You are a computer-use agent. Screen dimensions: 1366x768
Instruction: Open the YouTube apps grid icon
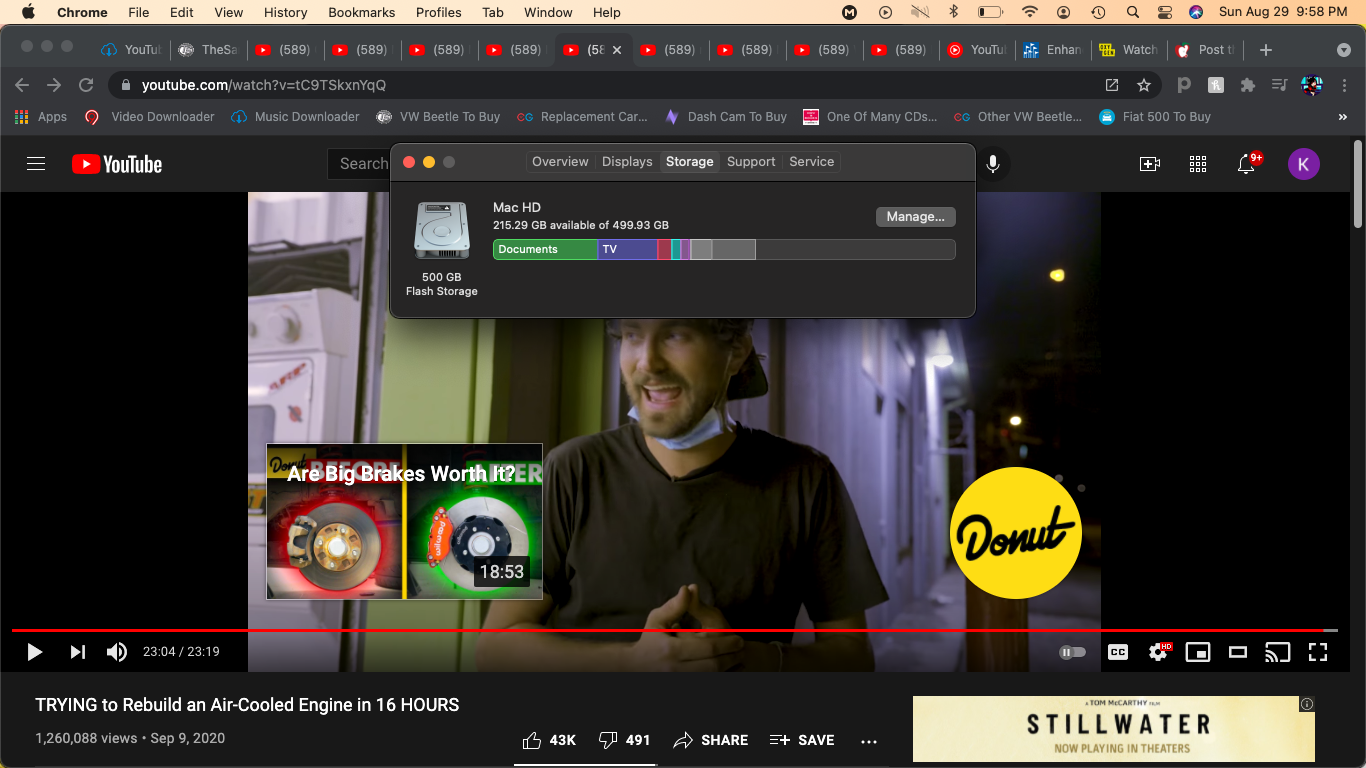pos(1198,164)
